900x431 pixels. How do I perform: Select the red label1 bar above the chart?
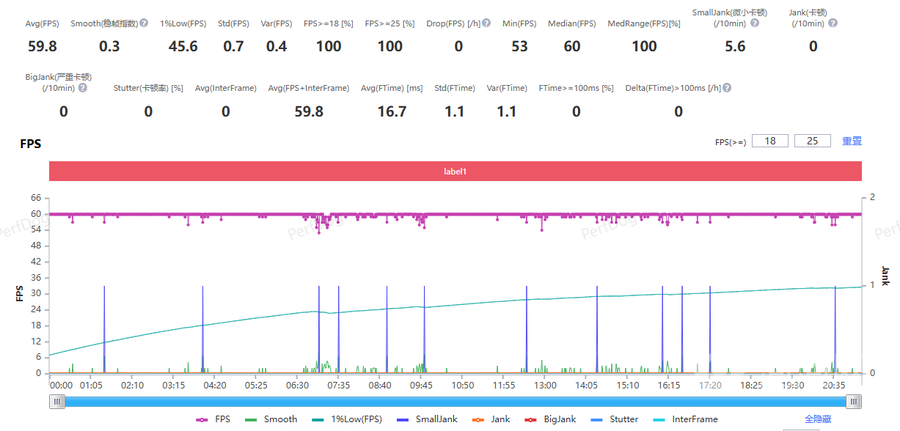pyautogui.click(x=455, y=172)
